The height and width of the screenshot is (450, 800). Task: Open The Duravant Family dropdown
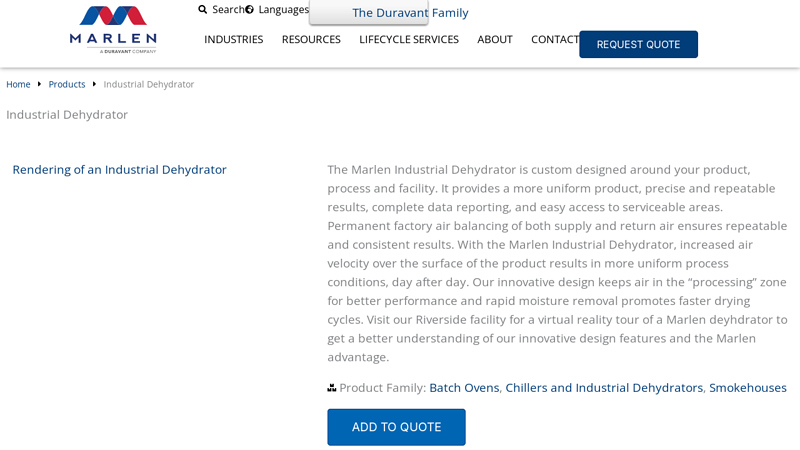409,13
